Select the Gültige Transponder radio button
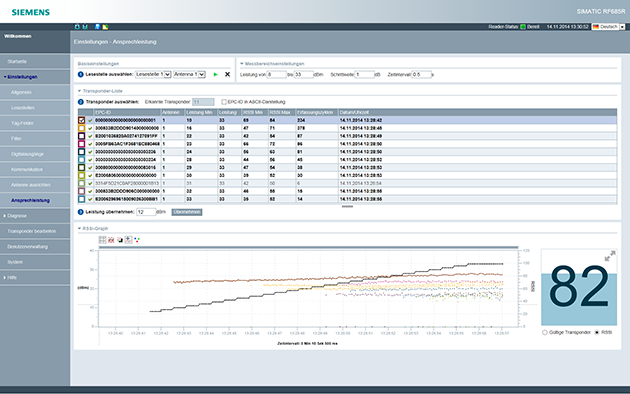630x394 pixels. (x=545, y=333)
